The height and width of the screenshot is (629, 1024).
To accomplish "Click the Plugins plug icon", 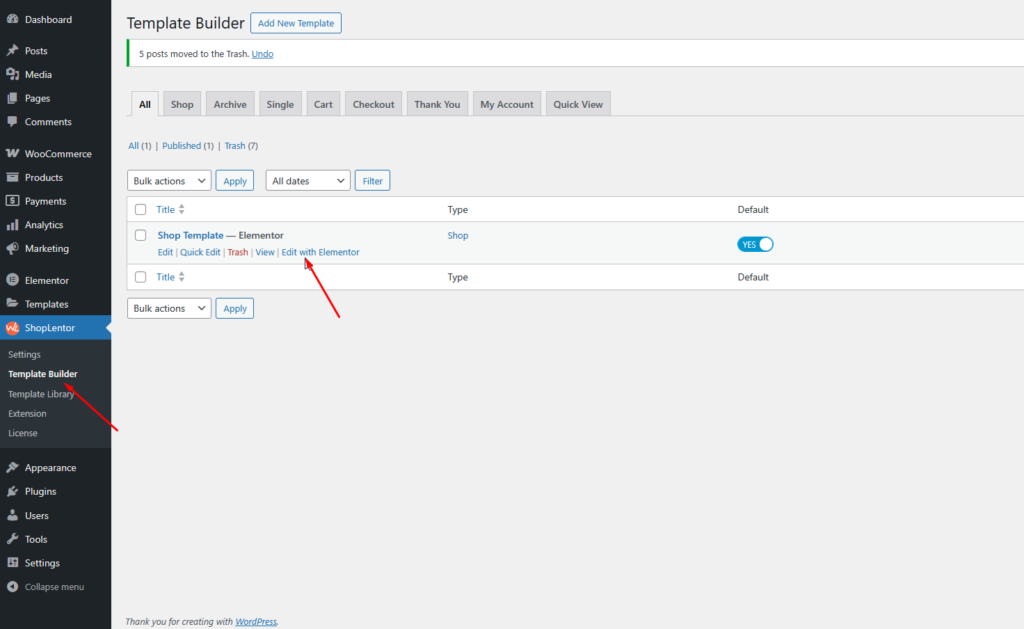I will [12, 491].
